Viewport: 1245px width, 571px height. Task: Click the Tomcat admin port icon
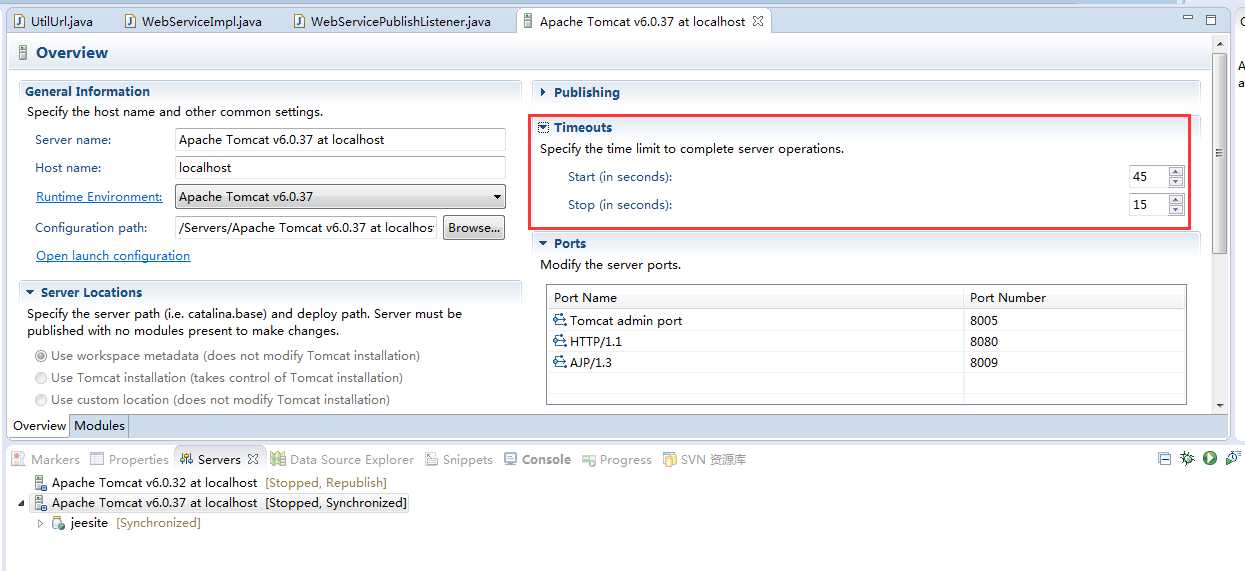(560, 320)
